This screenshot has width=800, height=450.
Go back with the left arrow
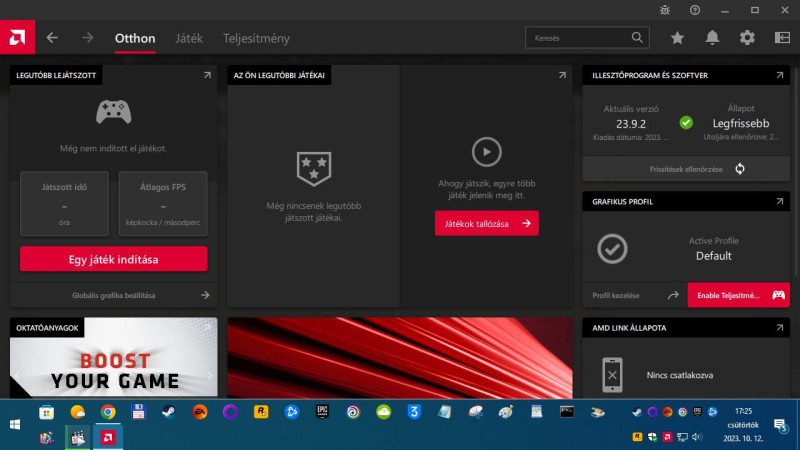click(52, 38)
